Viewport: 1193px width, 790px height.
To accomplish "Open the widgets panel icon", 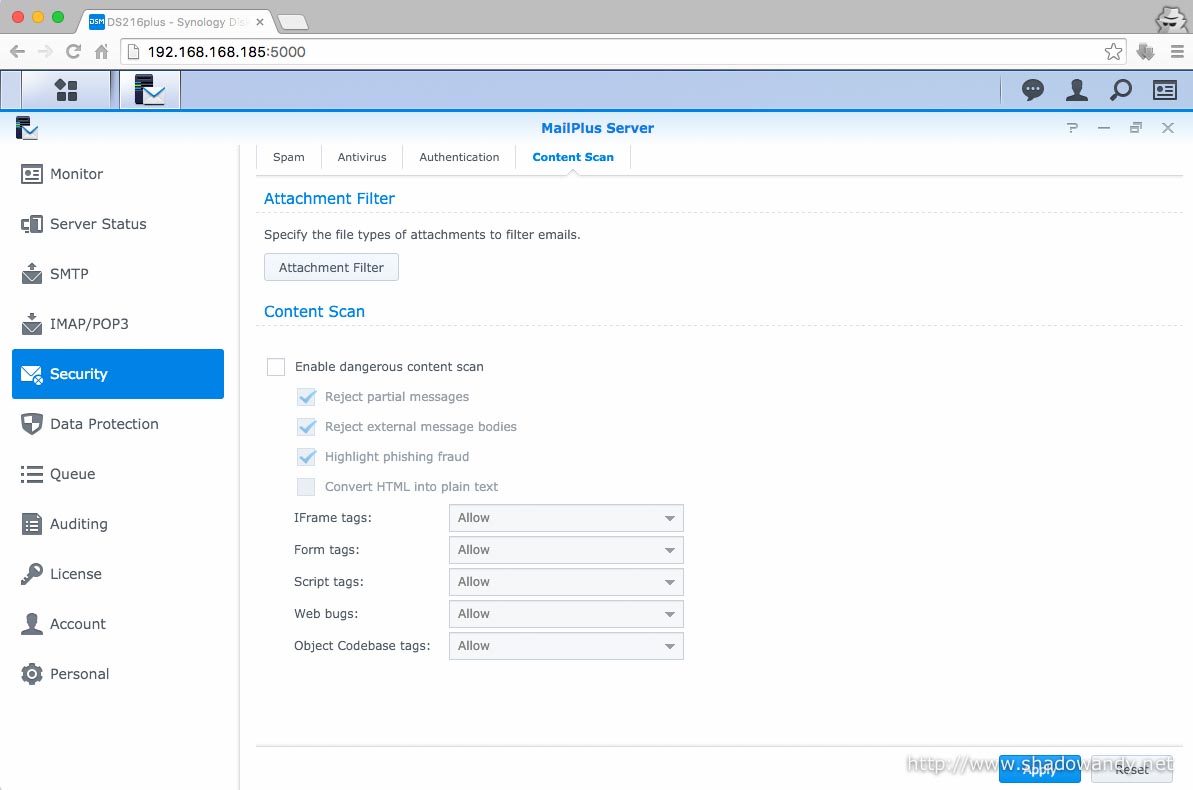I will click(1165, 90).
